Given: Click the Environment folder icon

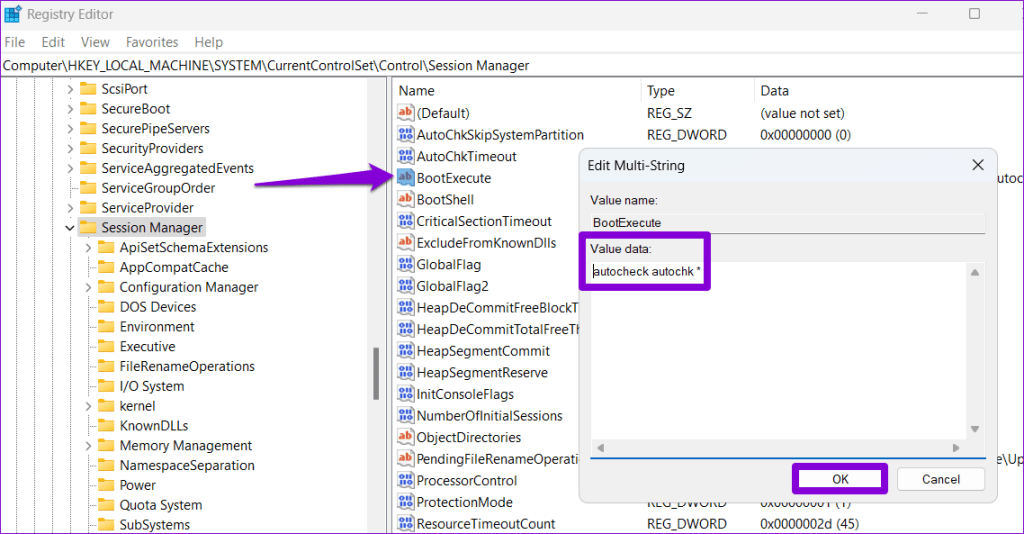Looking at the screenshot, I should [106, 326].
